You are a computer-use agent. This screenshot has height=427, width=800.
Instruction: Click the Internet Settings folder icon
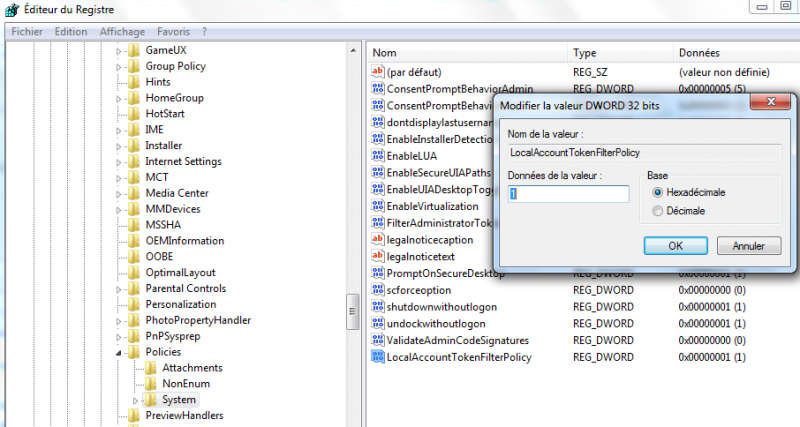(x=133, y=161)
